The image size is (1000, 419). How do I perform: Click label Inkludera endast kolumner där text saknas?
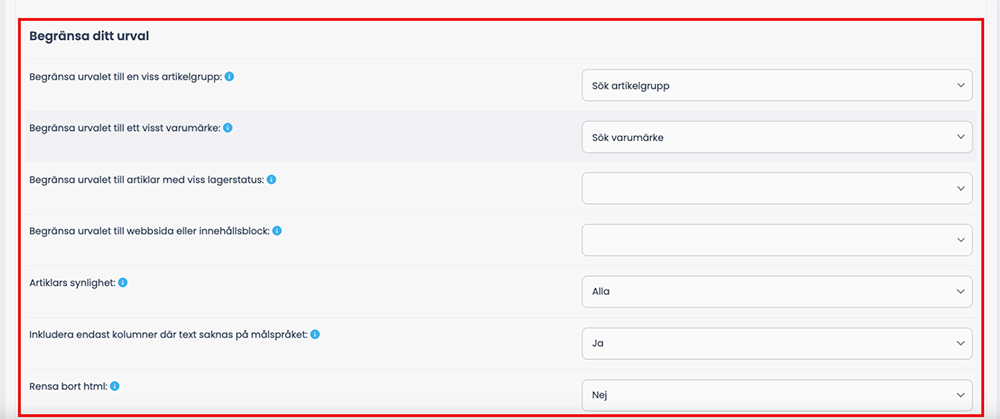click(x=169, y=334)
